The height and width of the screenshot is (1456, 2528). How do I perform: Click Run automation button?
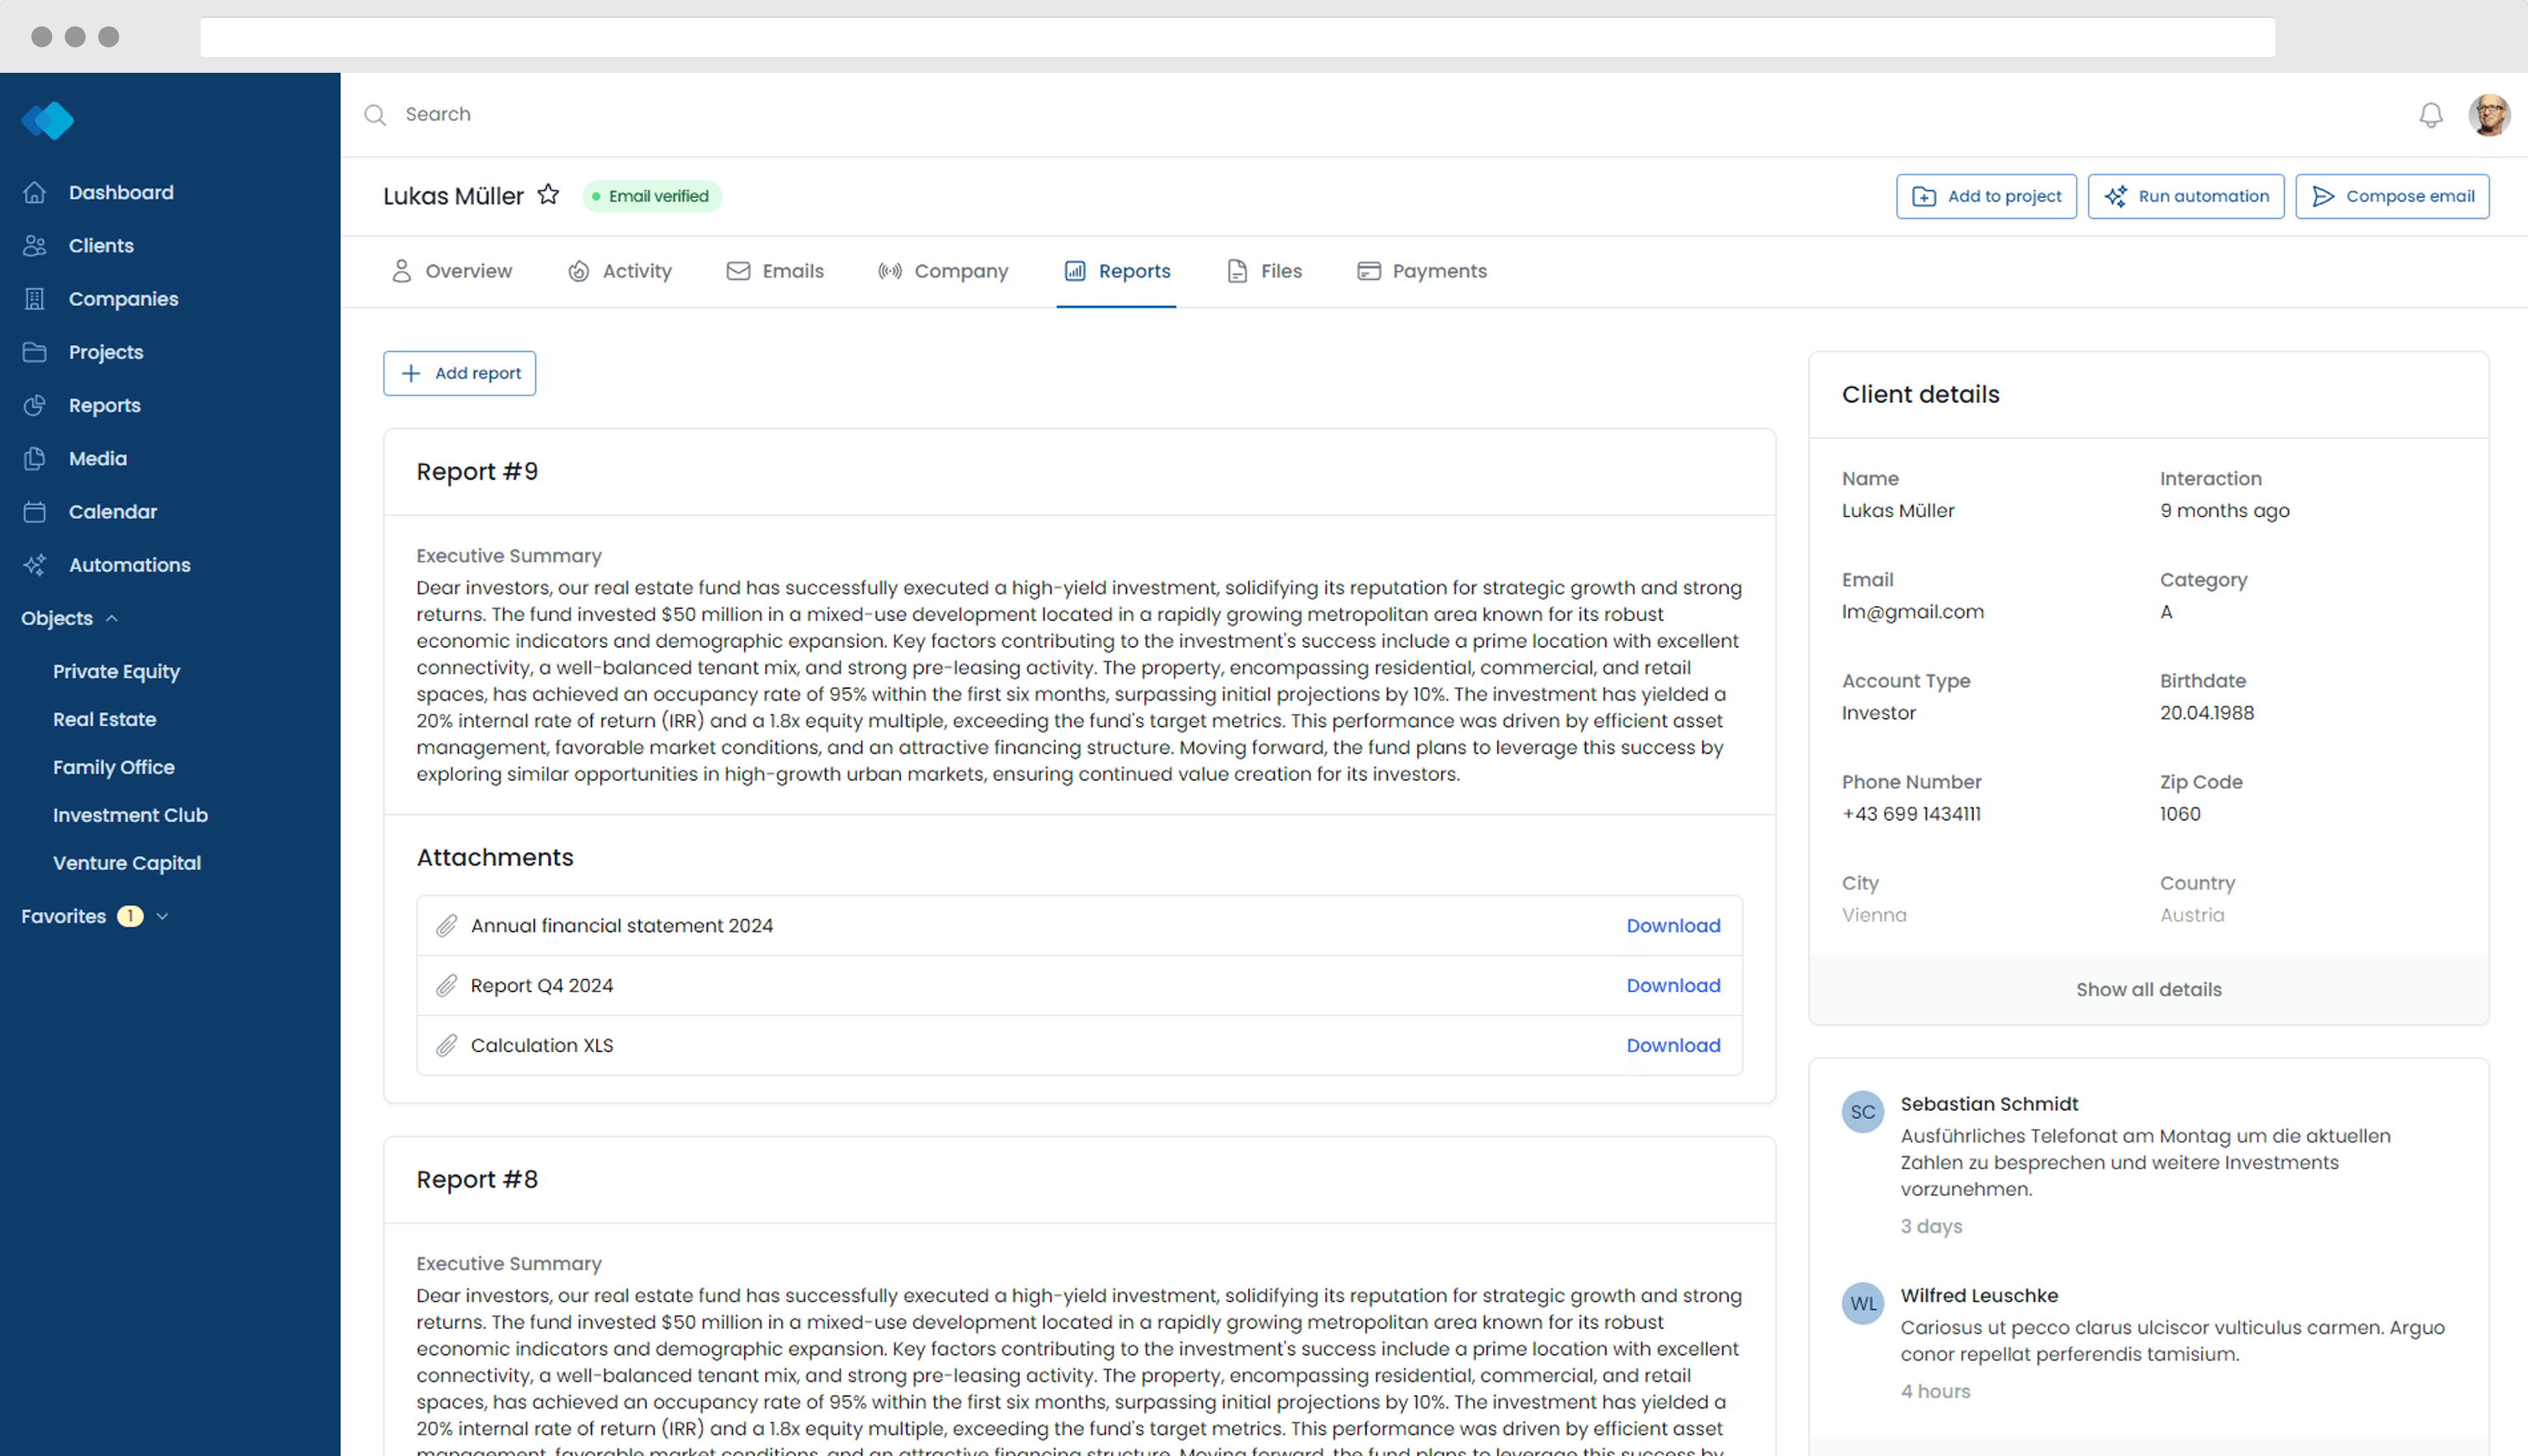coord(2185,196)
